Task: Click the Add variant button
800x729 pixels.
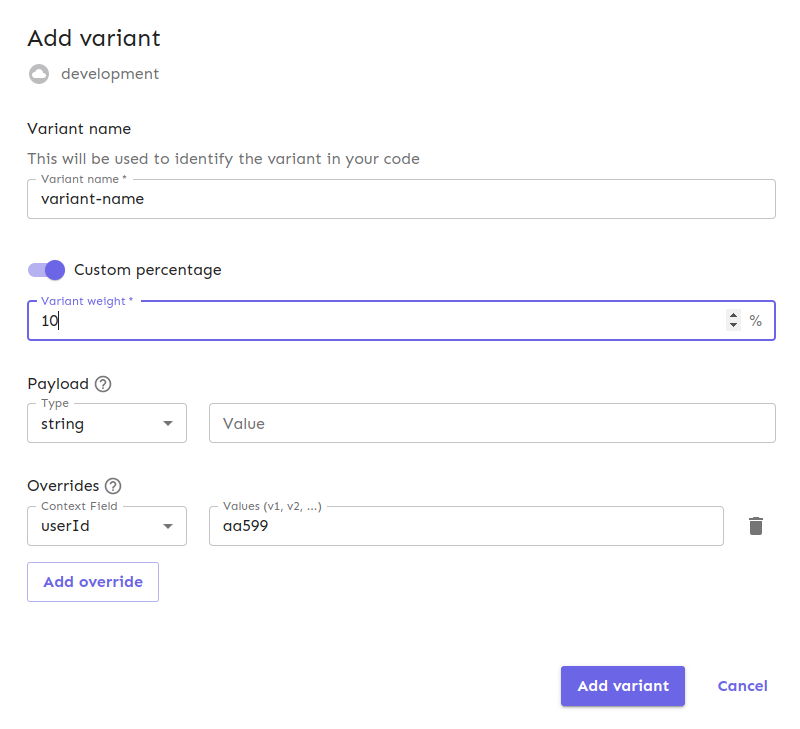Action: 622,686
